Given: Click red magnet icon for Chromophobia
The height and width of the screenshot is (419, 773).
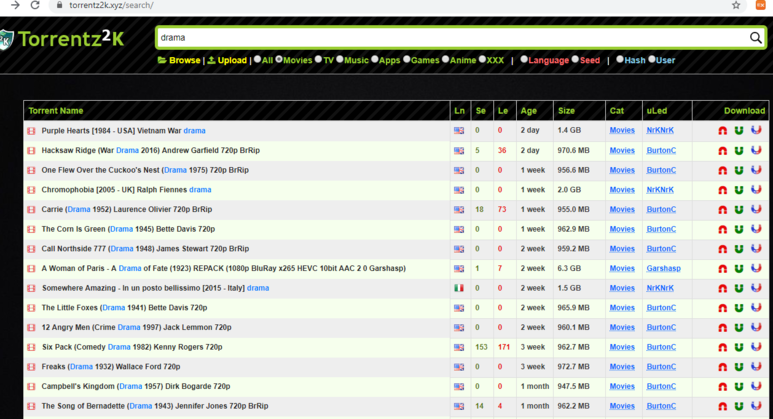Looking at the screenshot, I should pyautogui.click(x=723, y=190).
